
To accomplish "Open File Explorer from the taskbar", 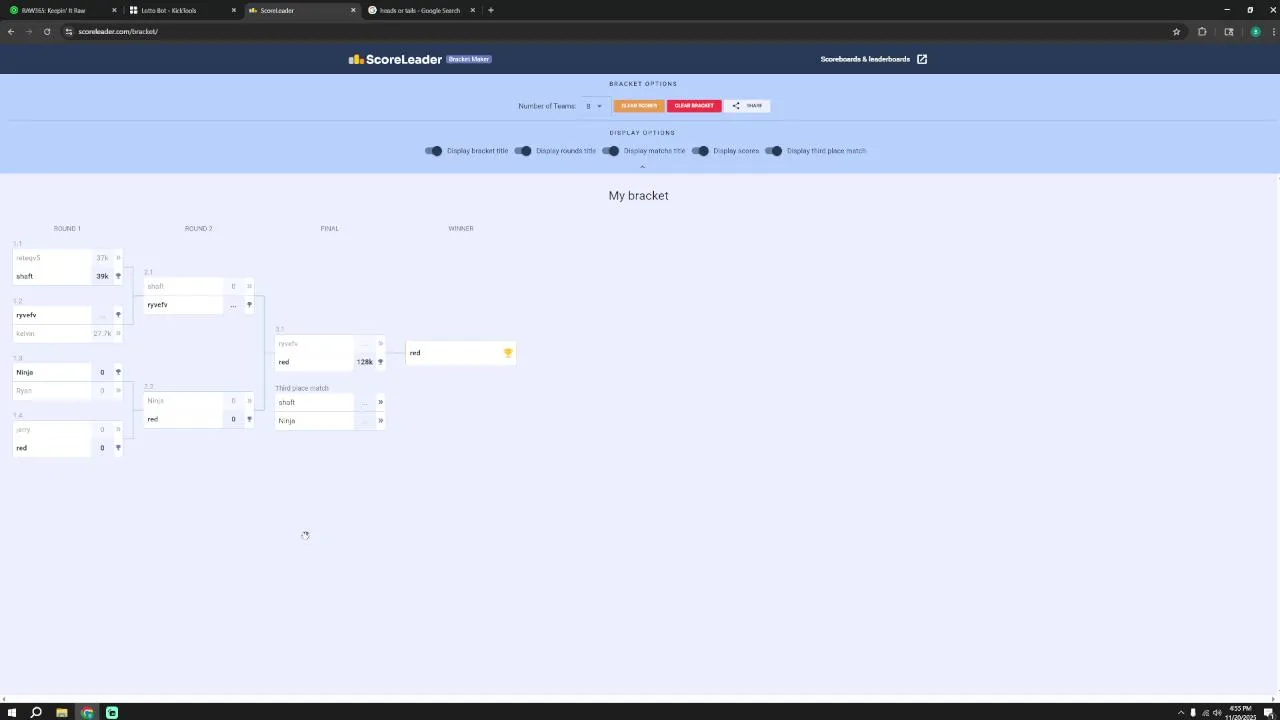I will pos(62,713).
